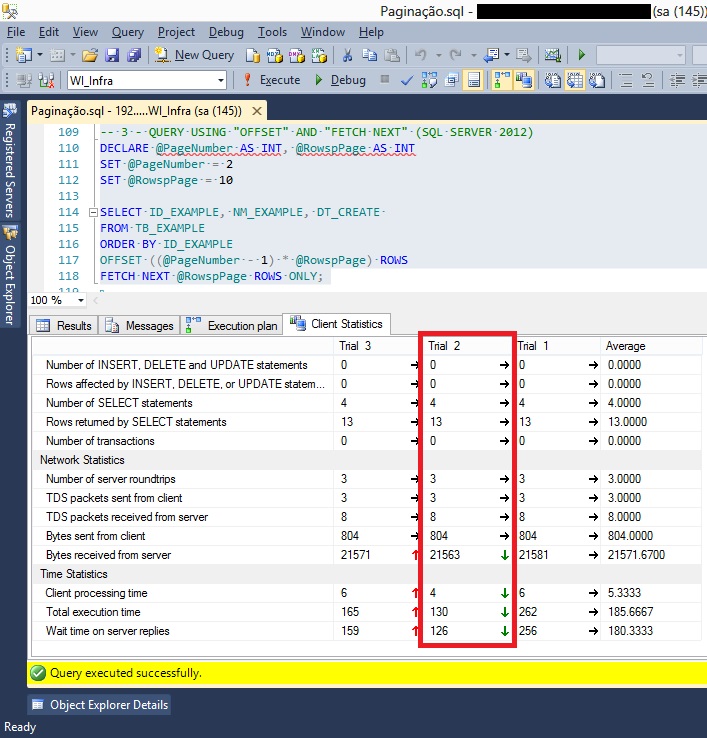707x738 pixels.
Task: Open the Redo history dropdown arrow
Action: click(473, 55)
